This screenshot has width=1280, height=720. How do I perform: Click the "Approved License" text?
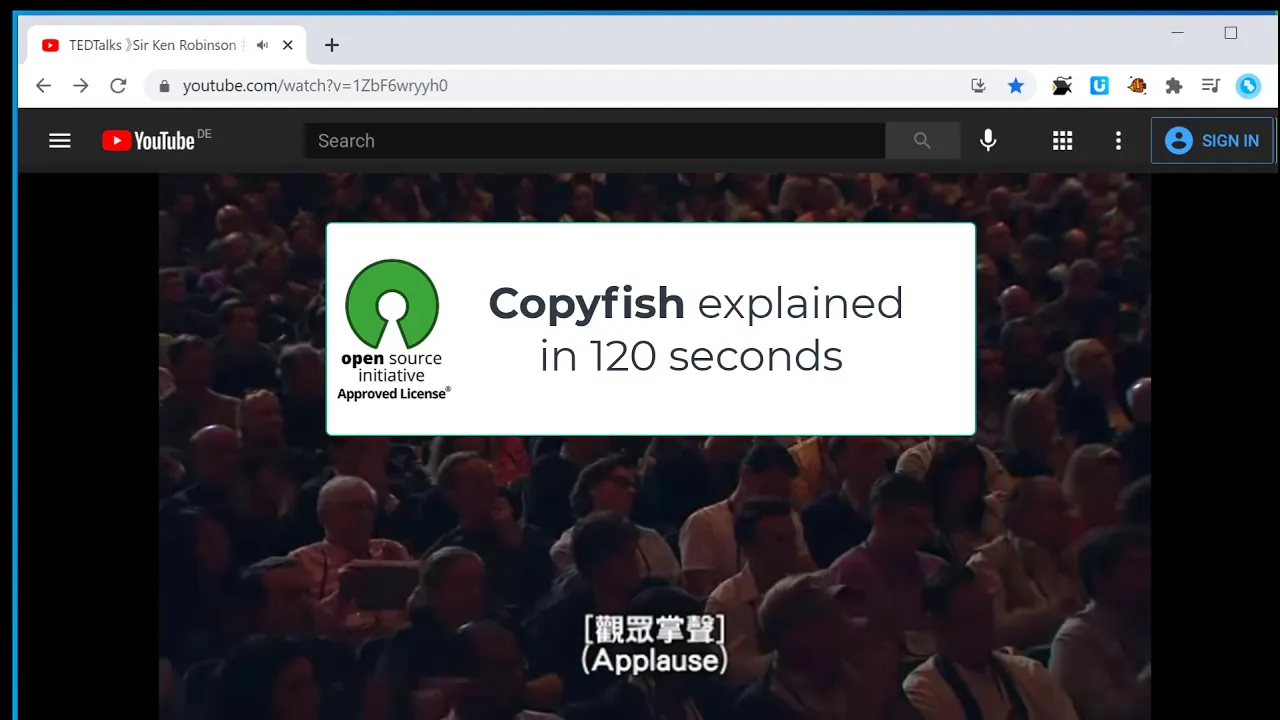(x=394, y=394)
